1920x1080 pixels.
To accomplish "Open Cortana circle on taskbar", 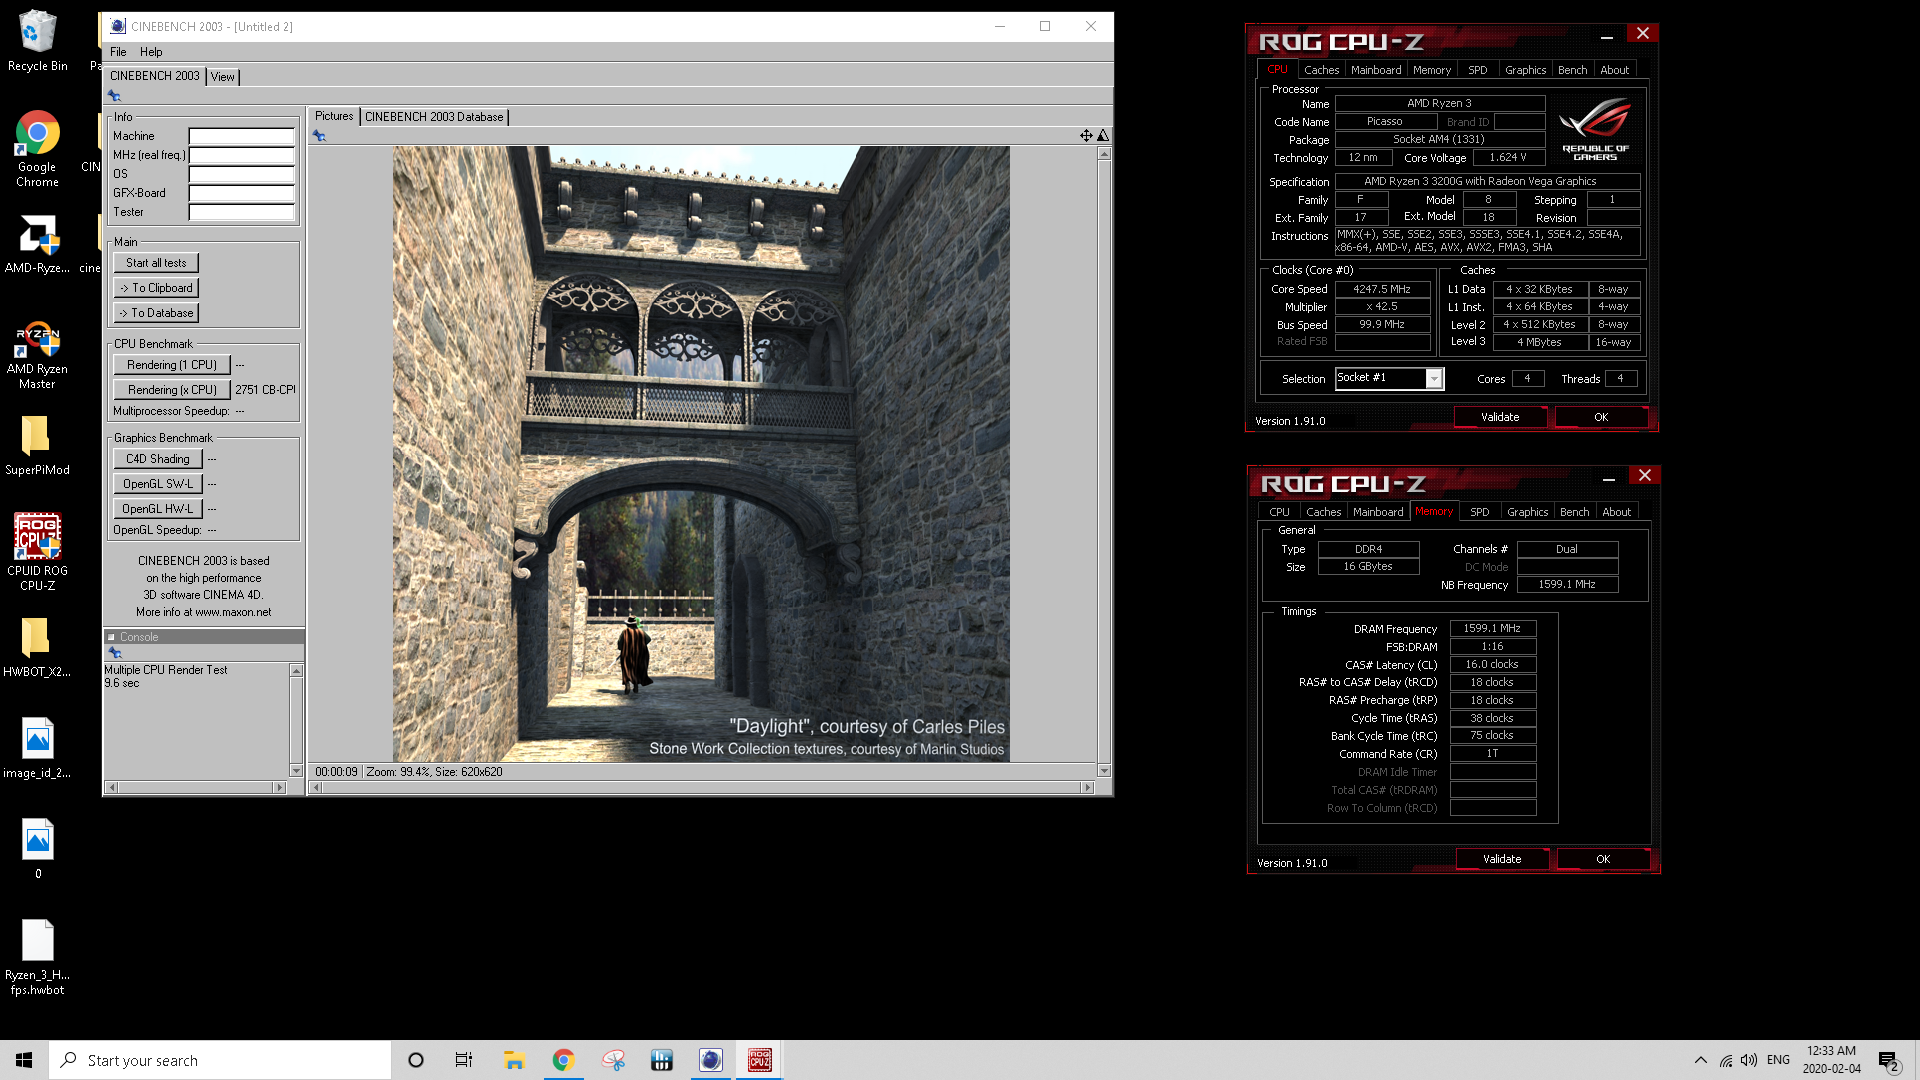I will tap(416, 1060).
